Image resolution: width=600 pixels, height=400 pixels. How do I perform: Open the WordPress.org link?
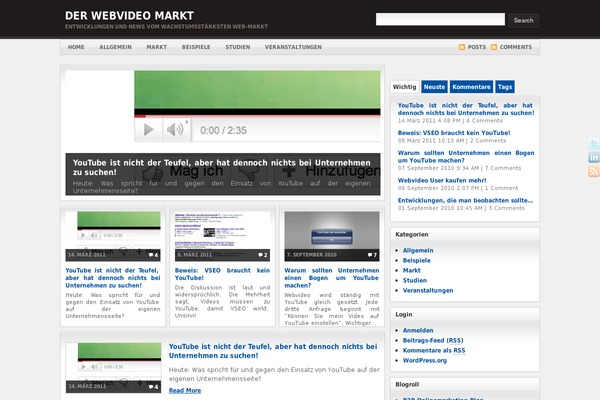point(425,360)
